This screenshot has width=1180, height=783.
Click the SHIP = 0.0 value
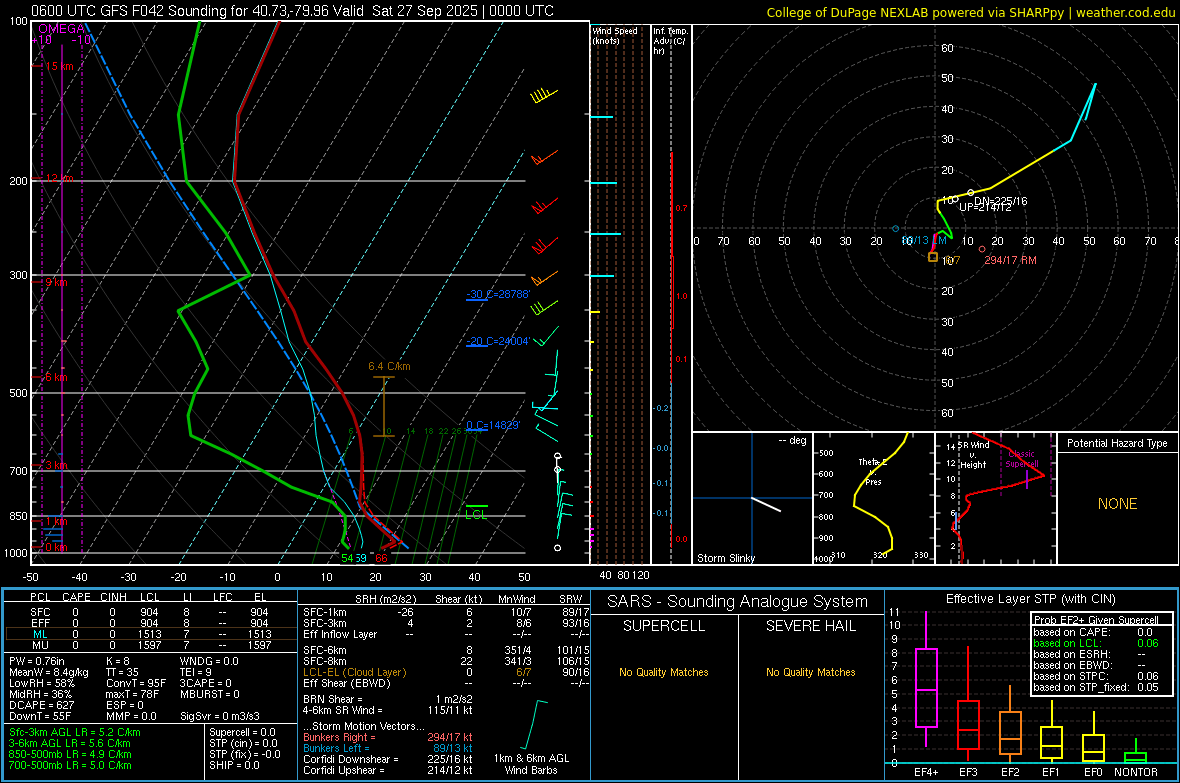[x=234, y=765]
